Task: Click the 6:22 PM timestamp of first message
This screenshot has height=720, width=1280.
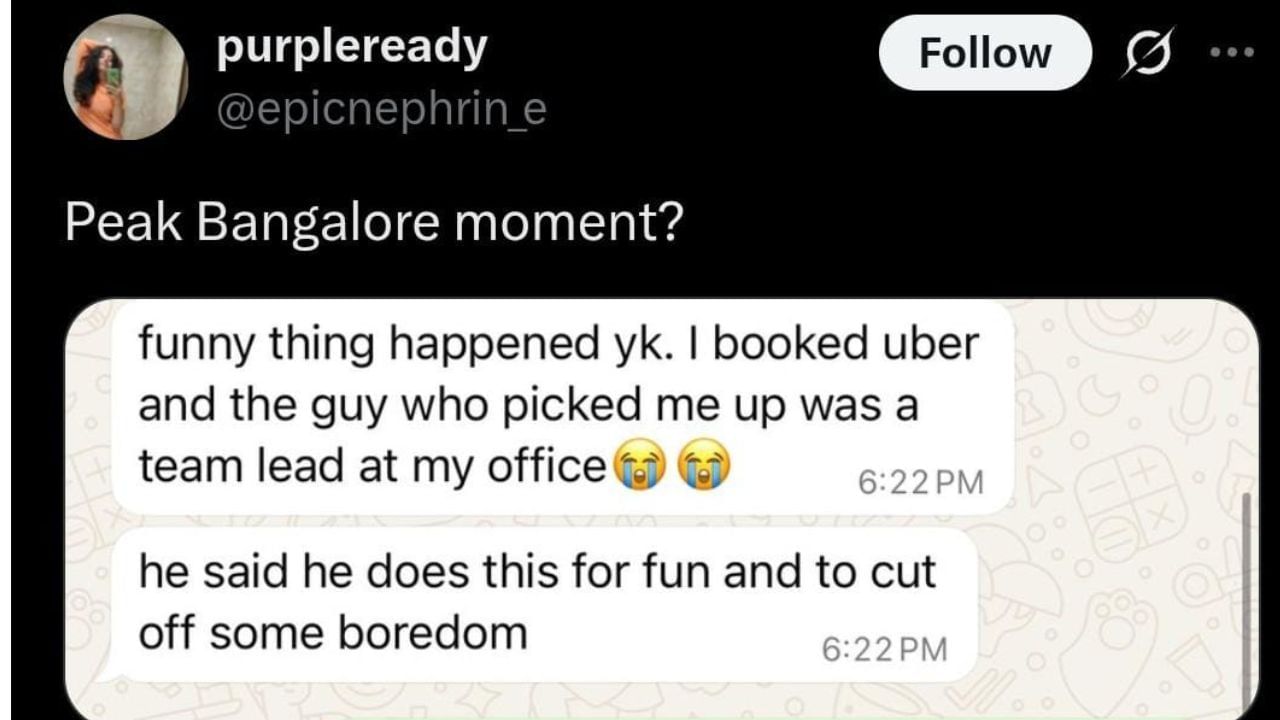Action: [921, 482]
